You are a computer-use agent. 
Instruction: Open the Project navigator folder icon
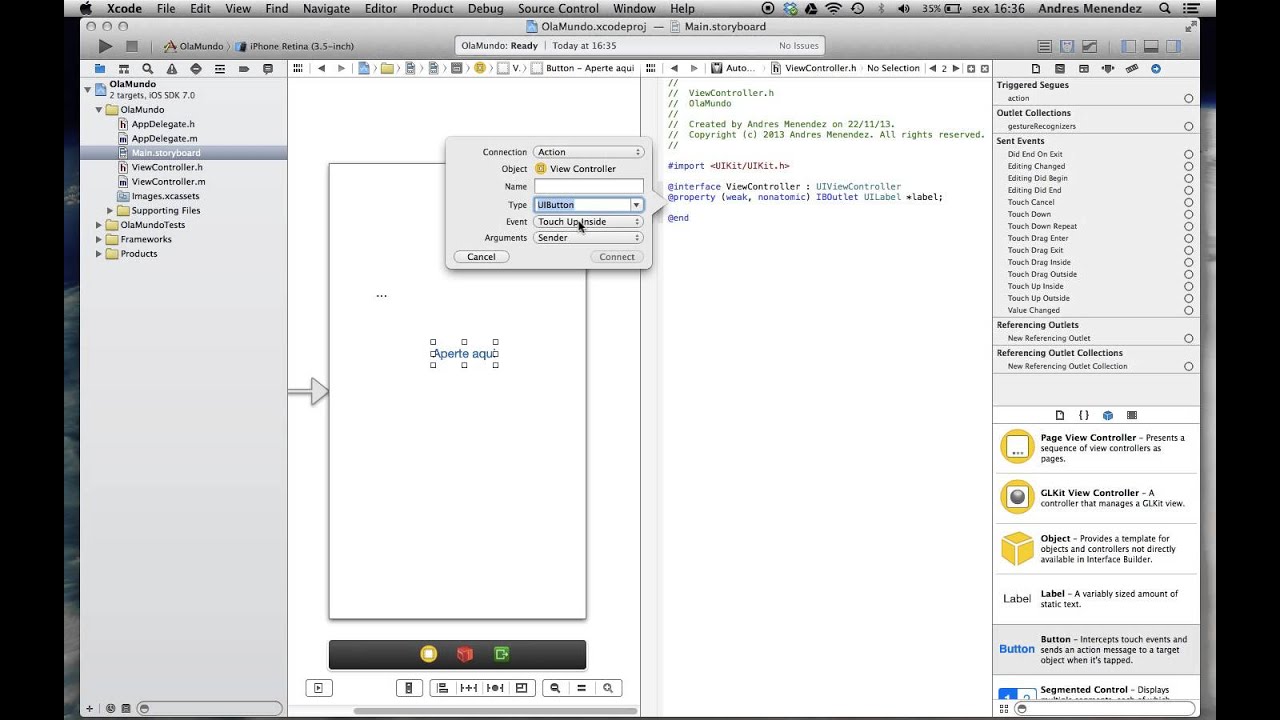point(100,69)
